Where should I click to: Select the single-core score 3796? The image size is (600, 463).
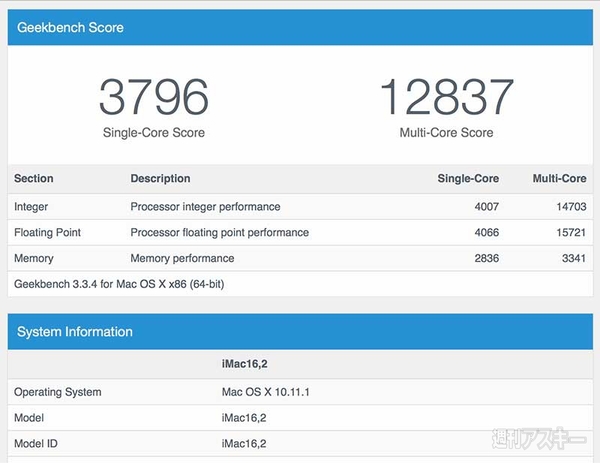pyautogui.click(x=154, y=97)
